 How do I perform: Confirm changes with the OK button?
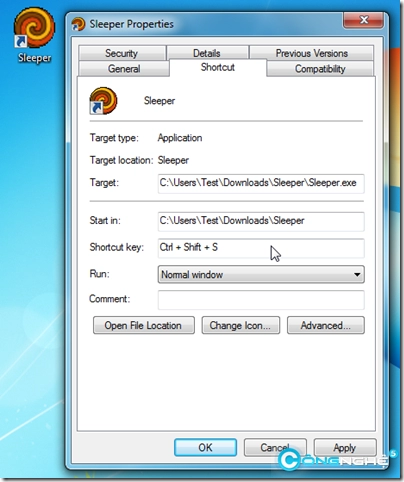(205, 447)
